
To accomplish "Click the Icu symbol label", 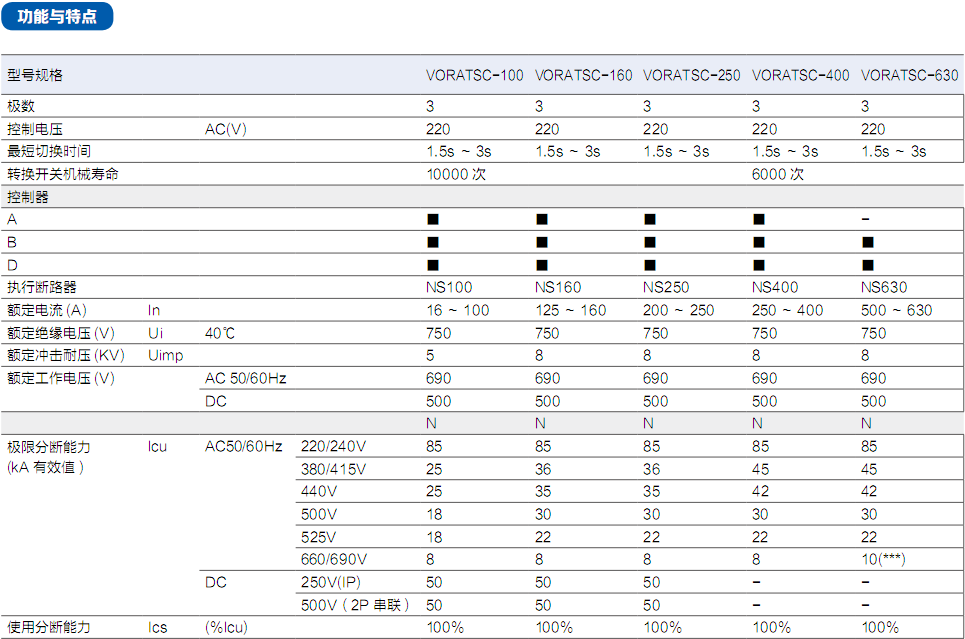I will tap(158, 446).
